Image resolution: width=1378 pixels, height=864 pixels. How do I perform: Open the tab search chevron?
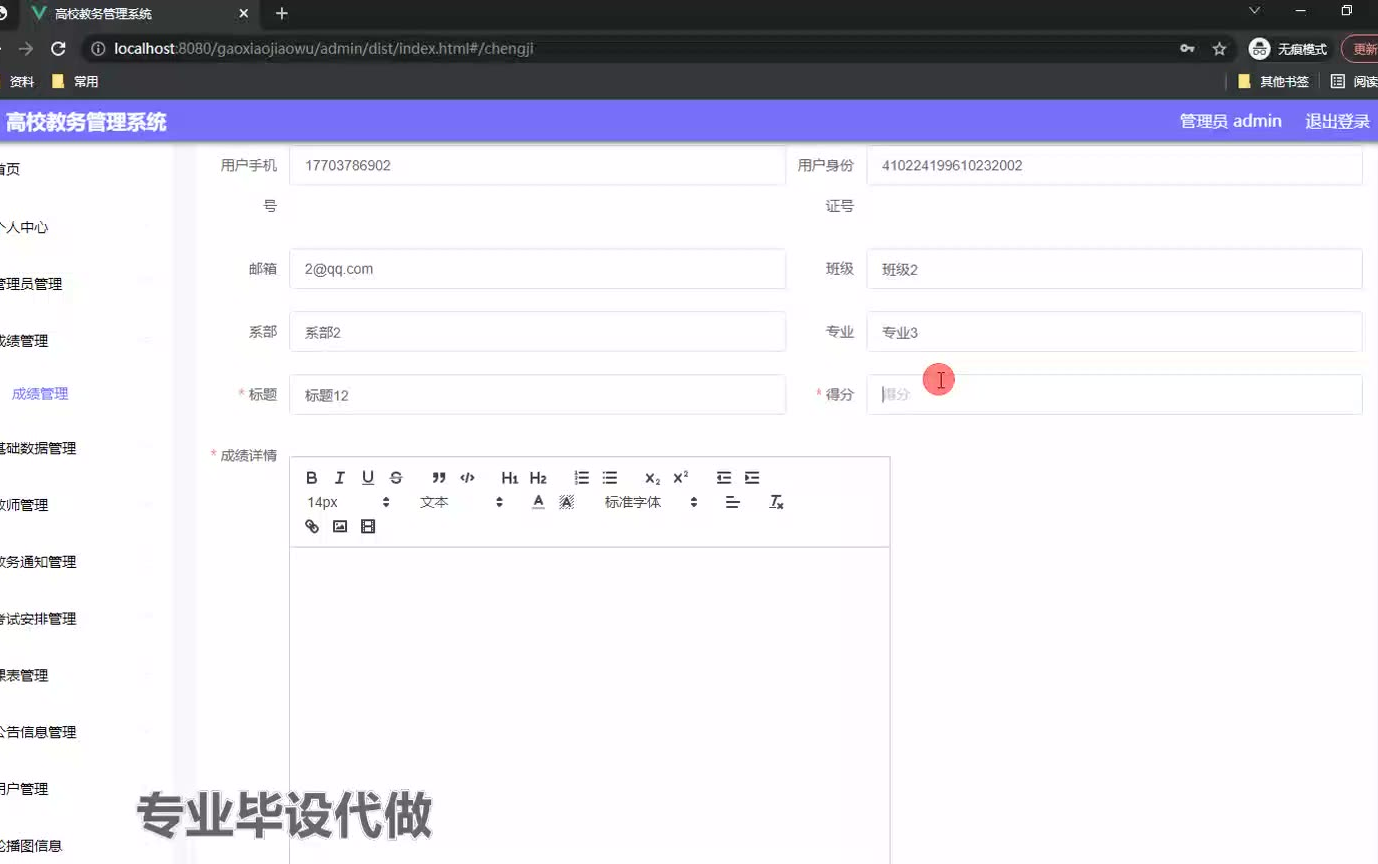[1255, 11]
